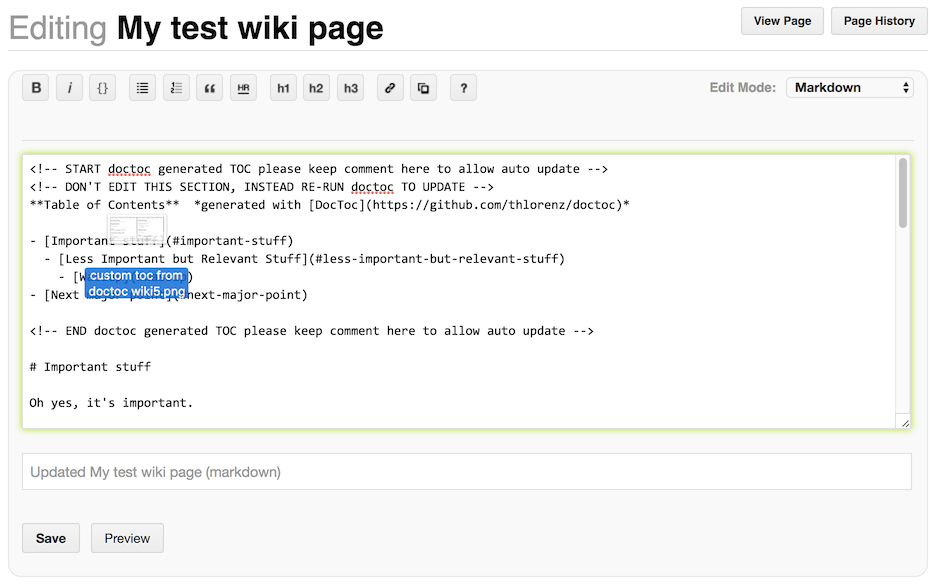Open the Edit Mode Markdown dropdown
The image size is (935, 584).
[850, 88]
